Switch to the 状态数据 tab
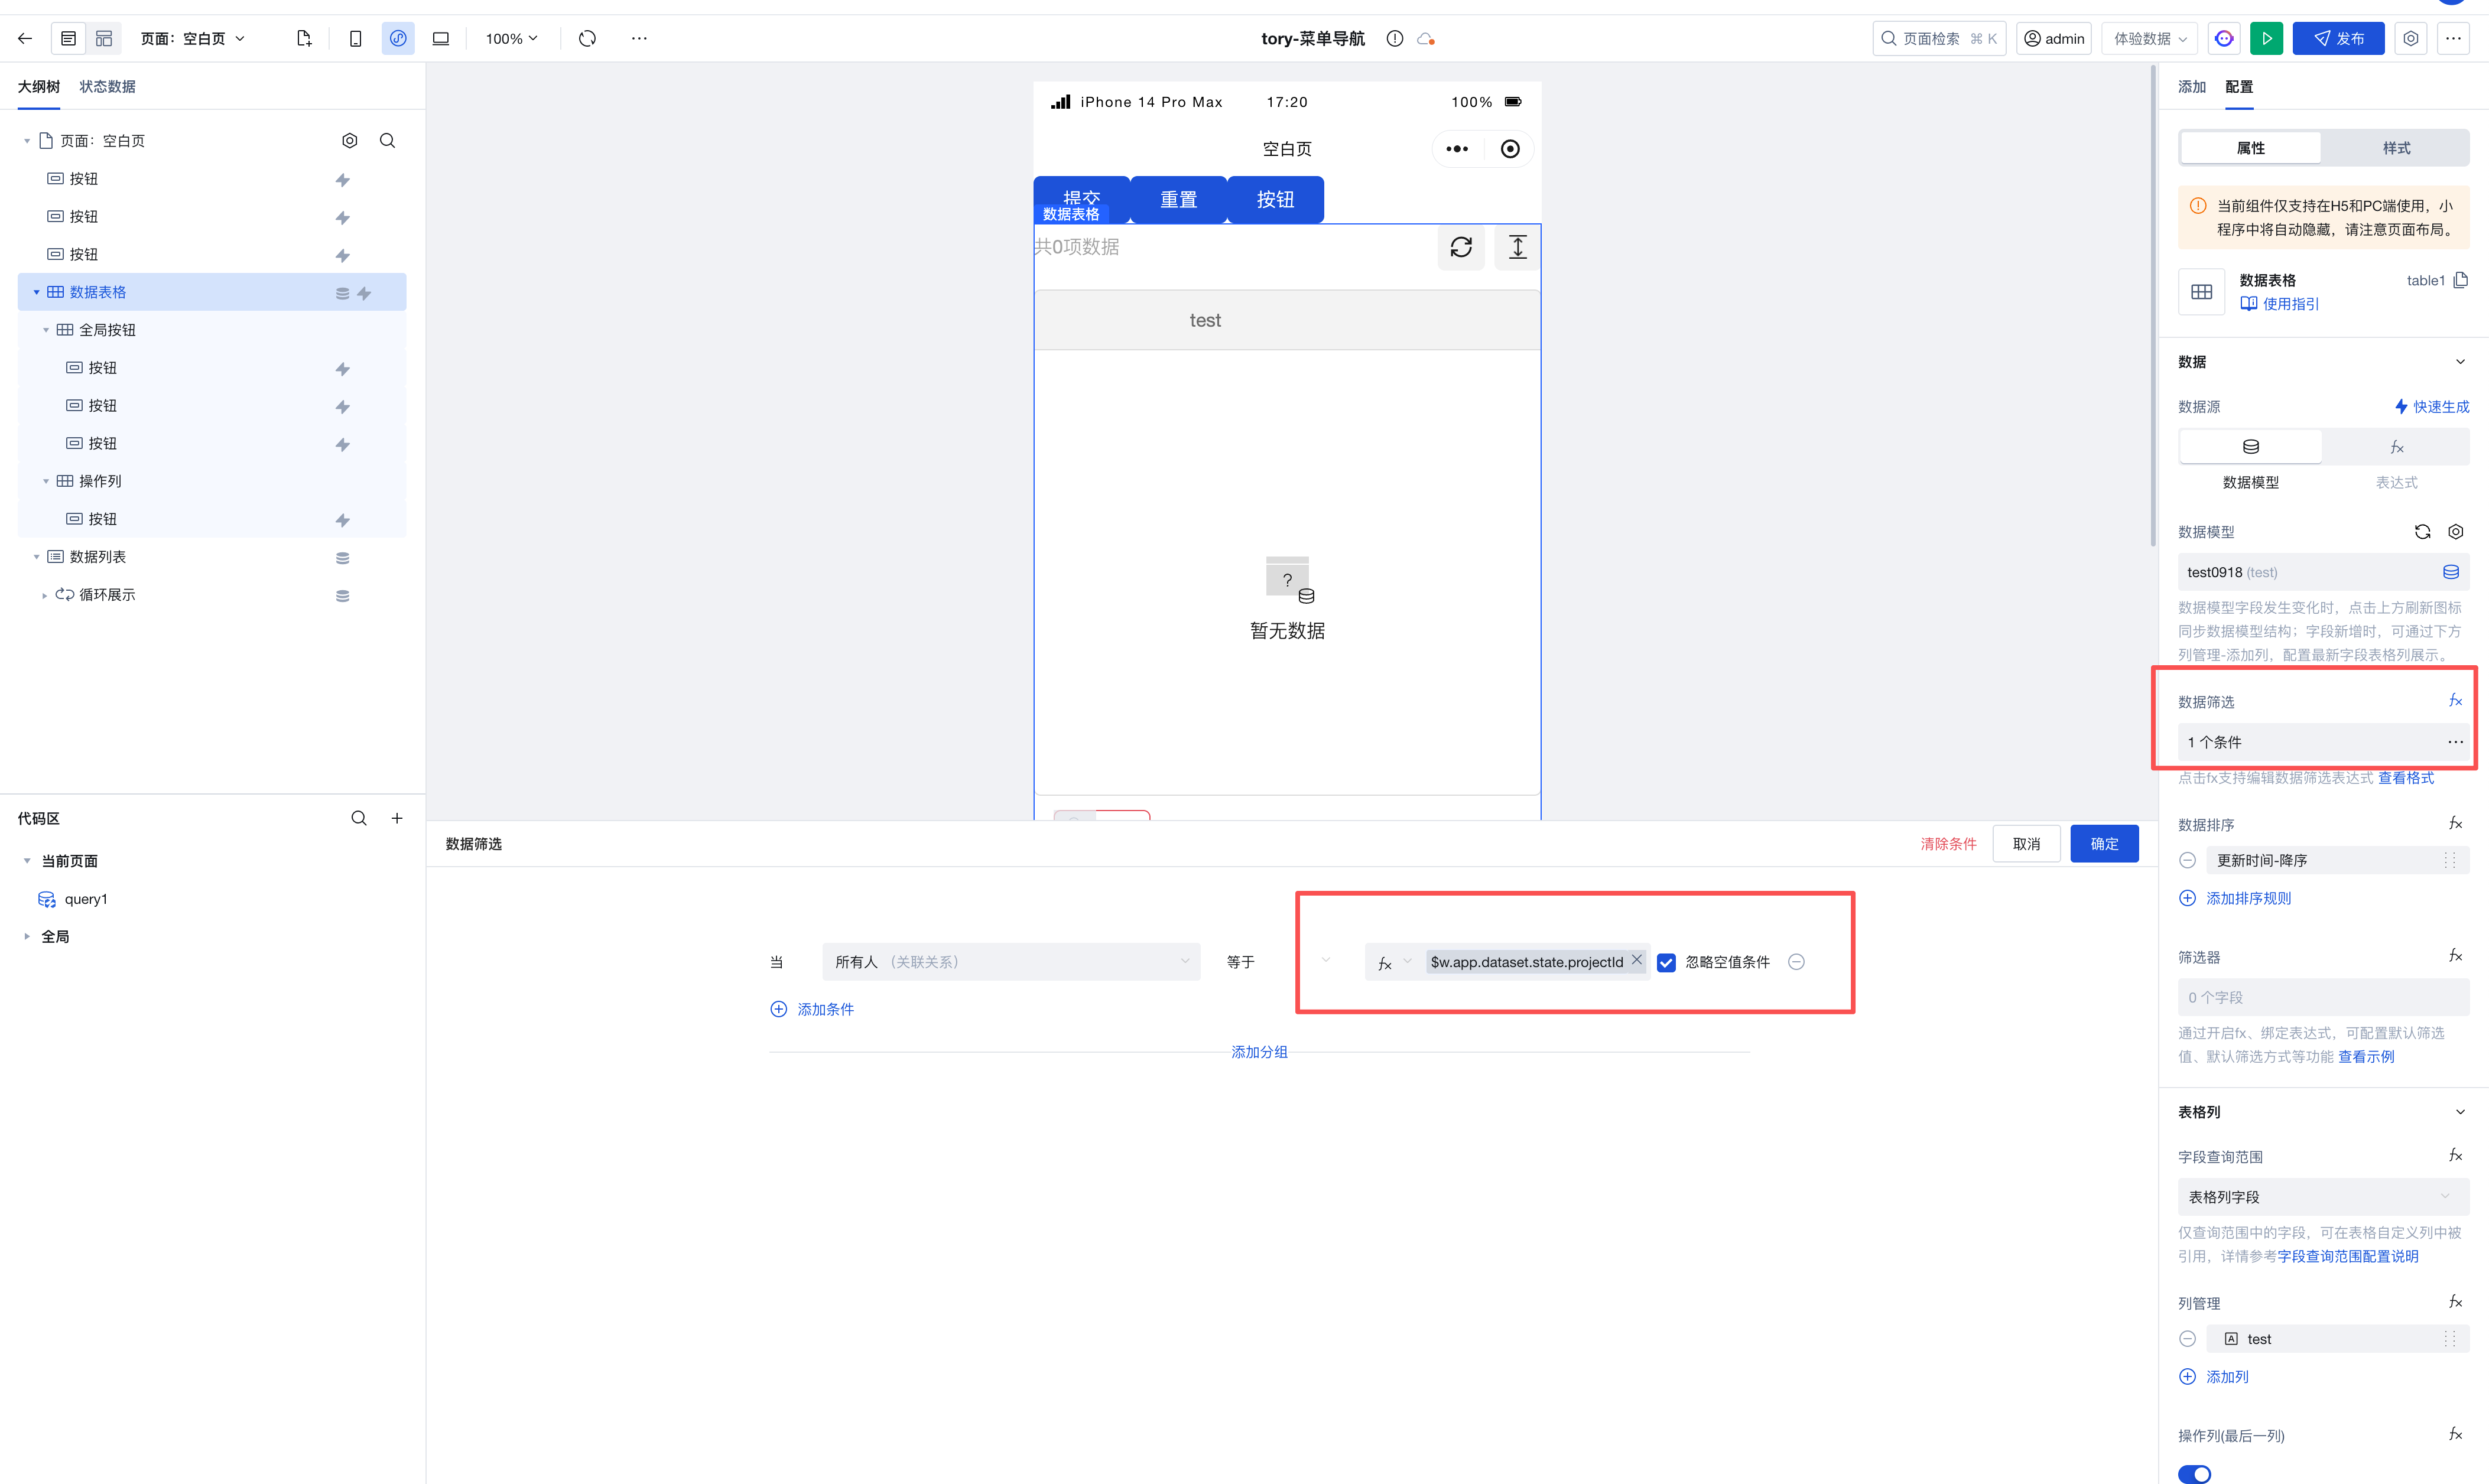Viewport: 2489px width, 1484px height. 107,87
